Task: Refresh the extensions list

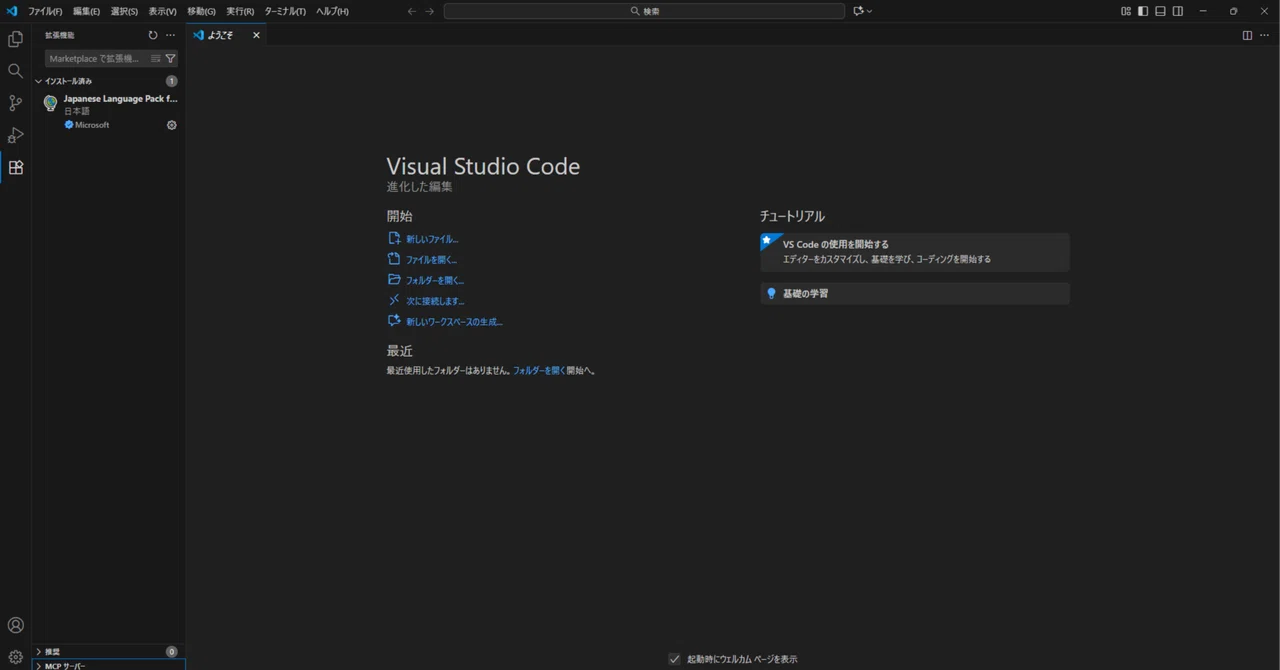Action: coord(153,35)
